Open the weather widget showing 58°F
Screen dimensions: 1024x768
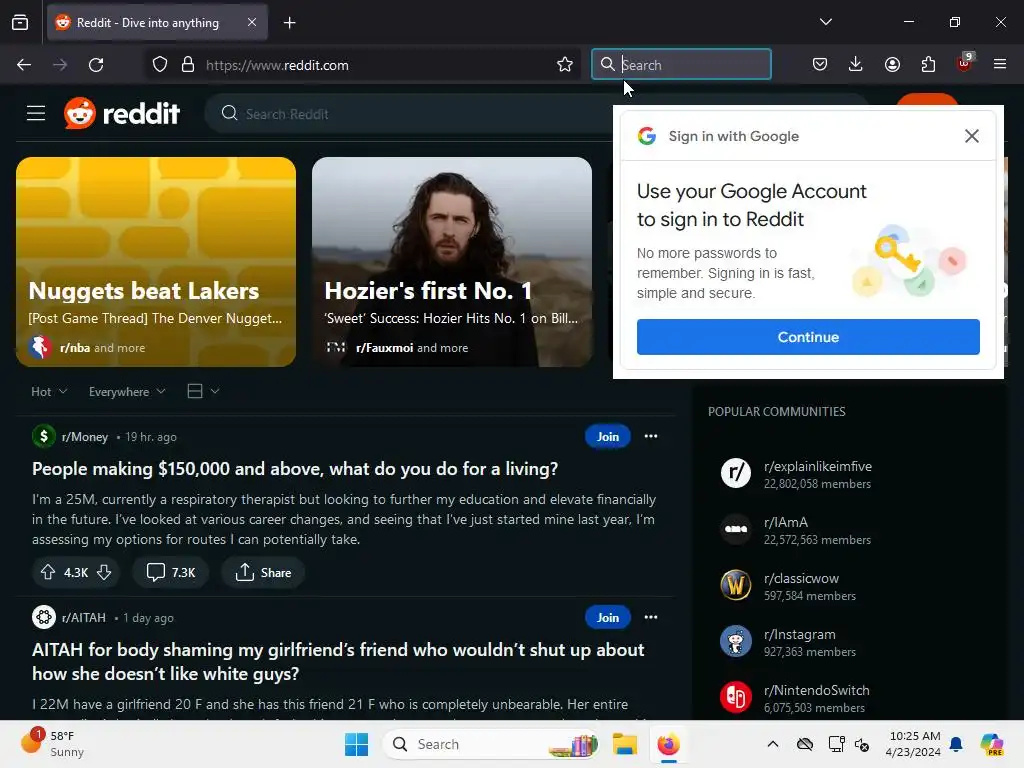52,744
